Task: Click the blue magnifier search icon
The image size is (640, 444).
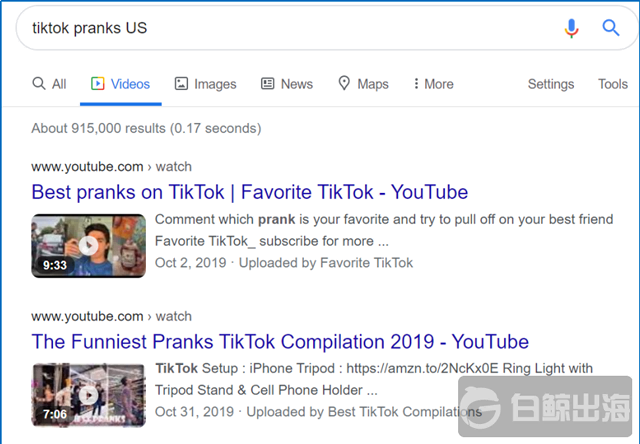Action: coord(611,28)
